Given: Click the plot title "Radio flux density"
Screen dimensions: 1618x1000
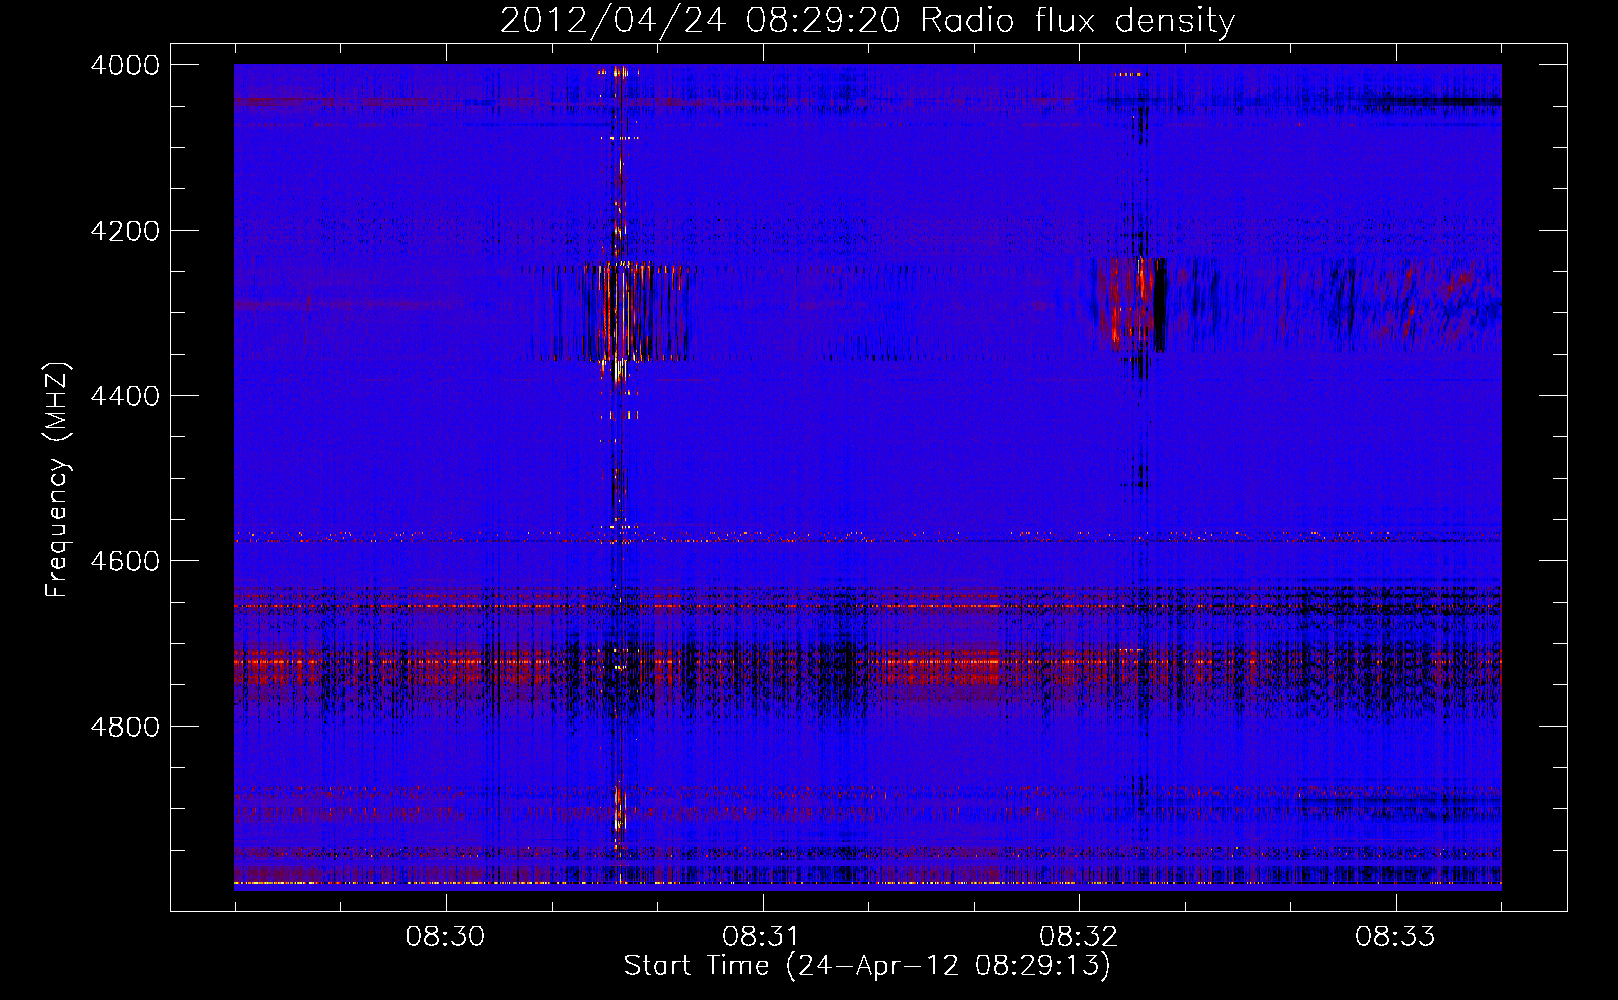Looking at the screenshot, I should (x=1077, y=21).
